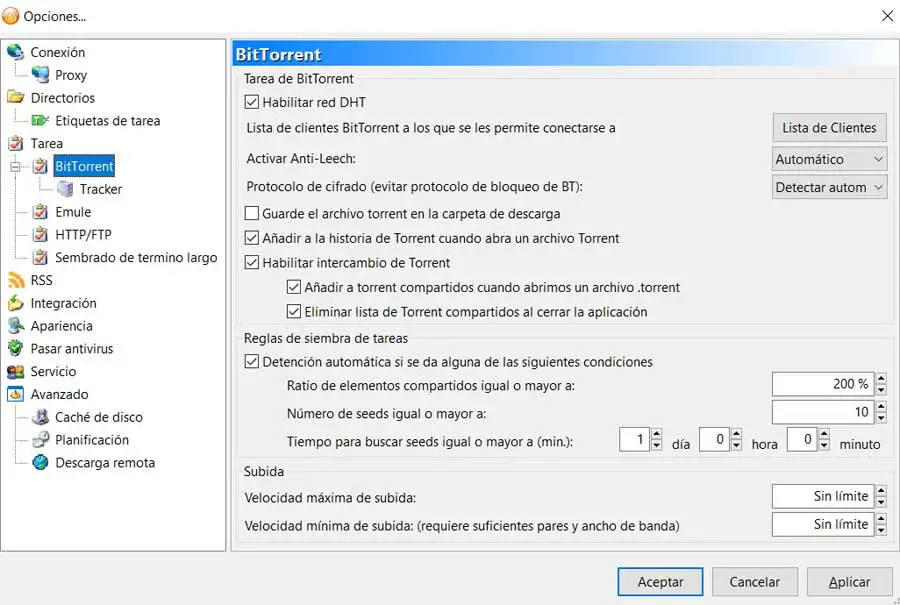Select Proxy tree item

tap(71, 75)
